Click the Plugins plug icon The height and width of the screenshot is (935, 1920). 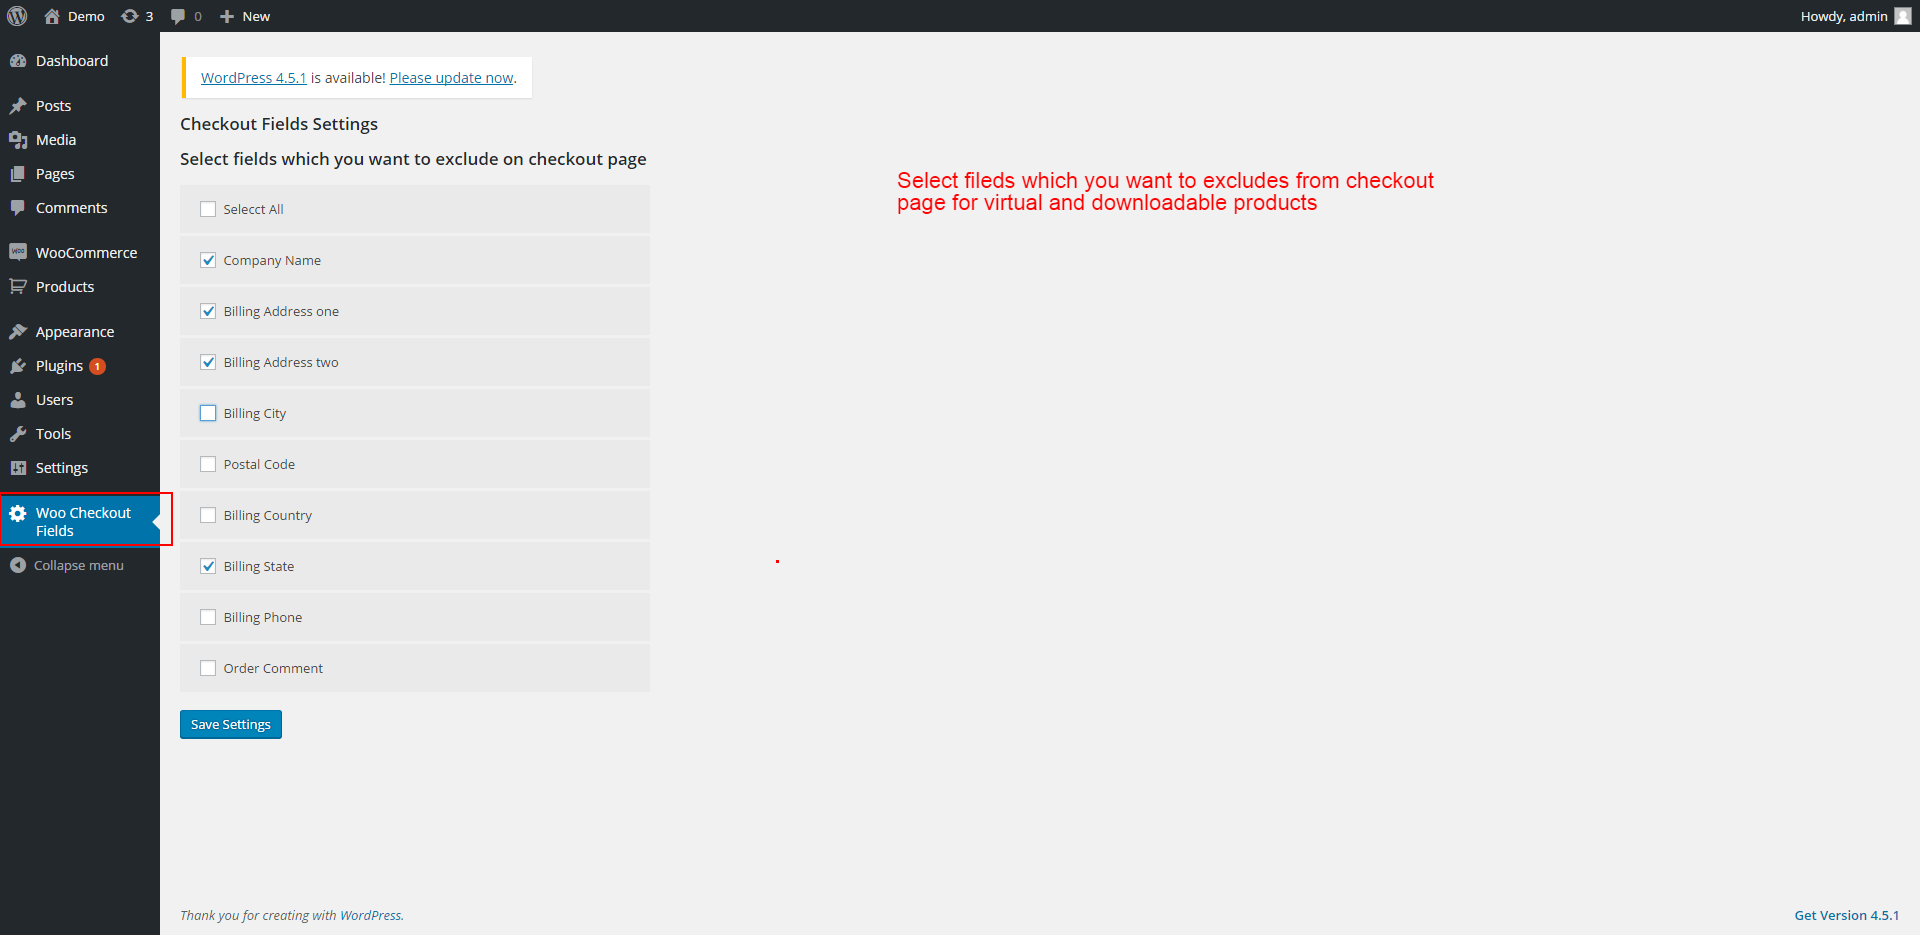coord(18,366)
